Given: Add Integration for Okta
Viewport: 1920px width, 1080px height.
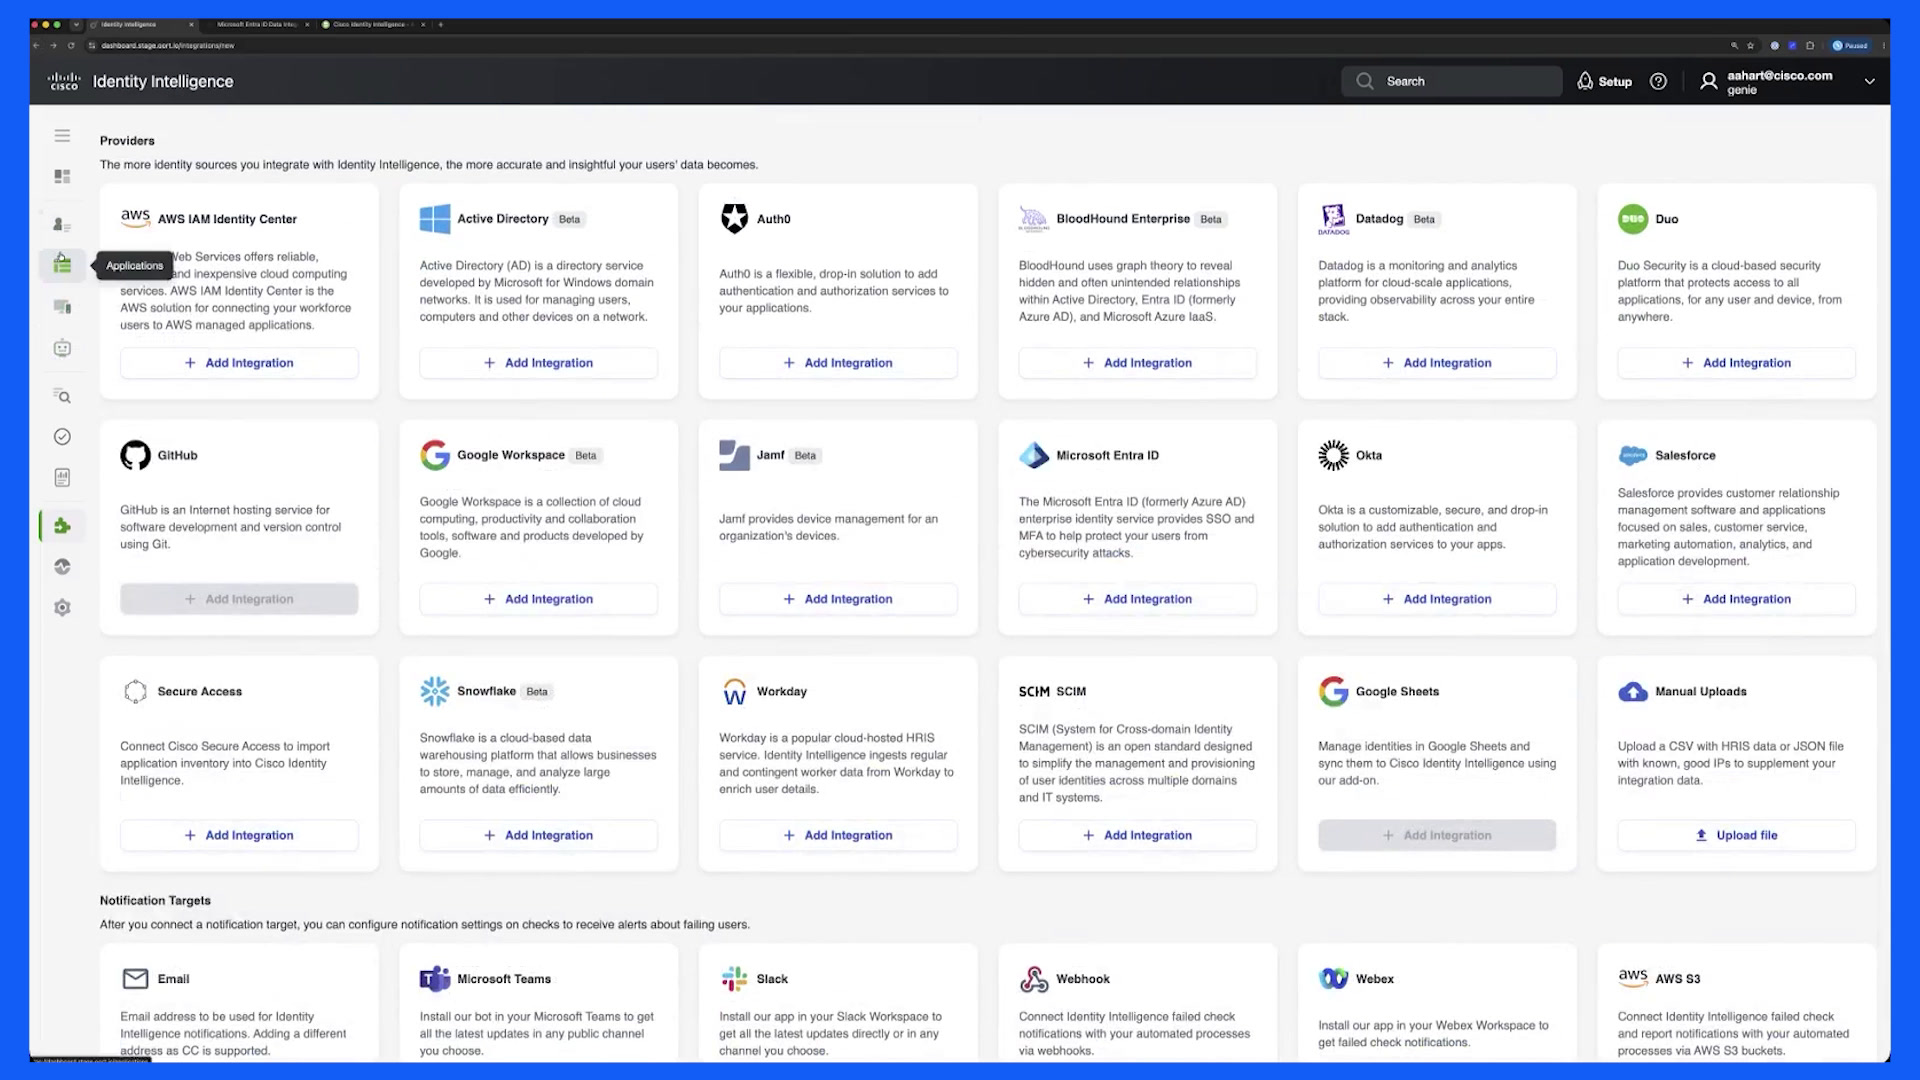Looking at the screenshot, I should [1437, 599].
